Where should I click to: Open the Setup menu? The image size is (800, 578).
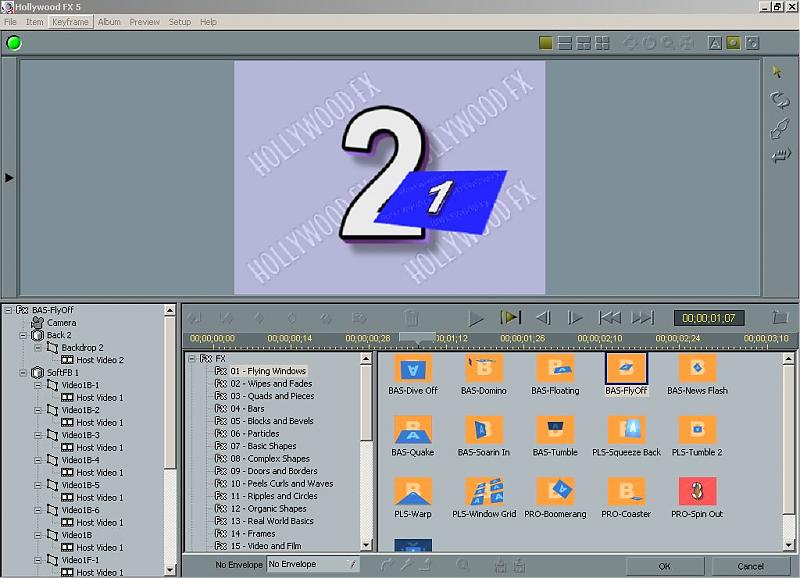180,22
